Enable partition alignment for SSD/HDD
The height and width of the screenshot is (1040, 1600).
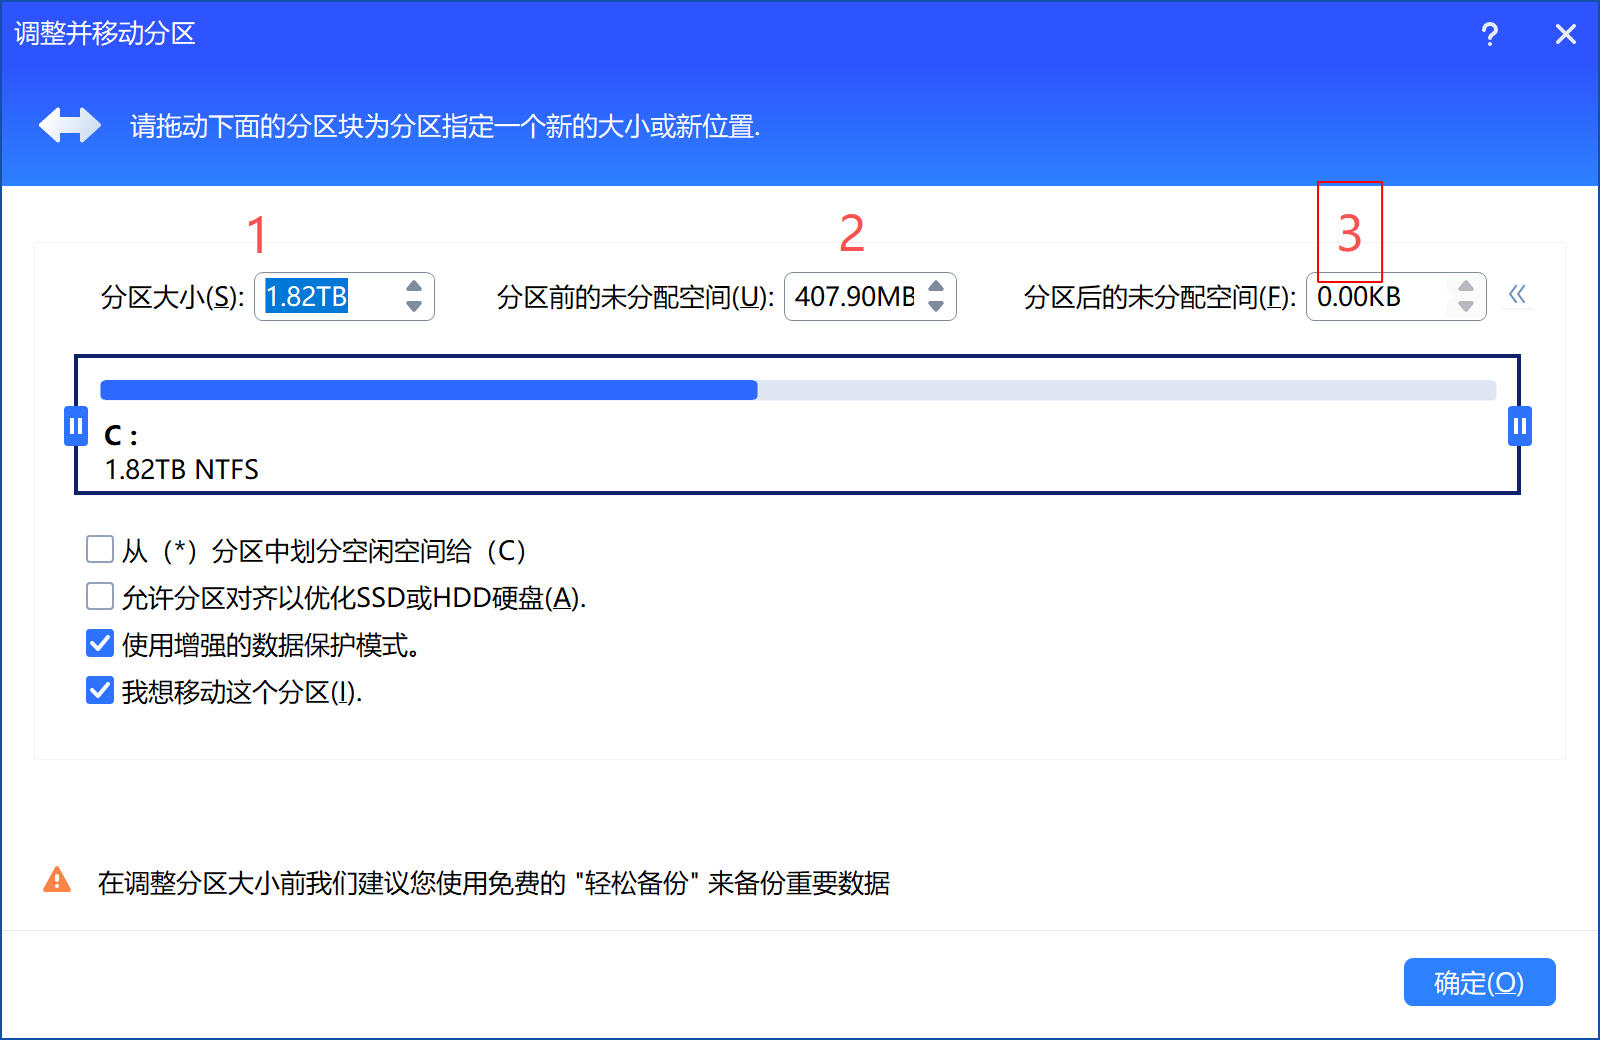click(100, 597)
